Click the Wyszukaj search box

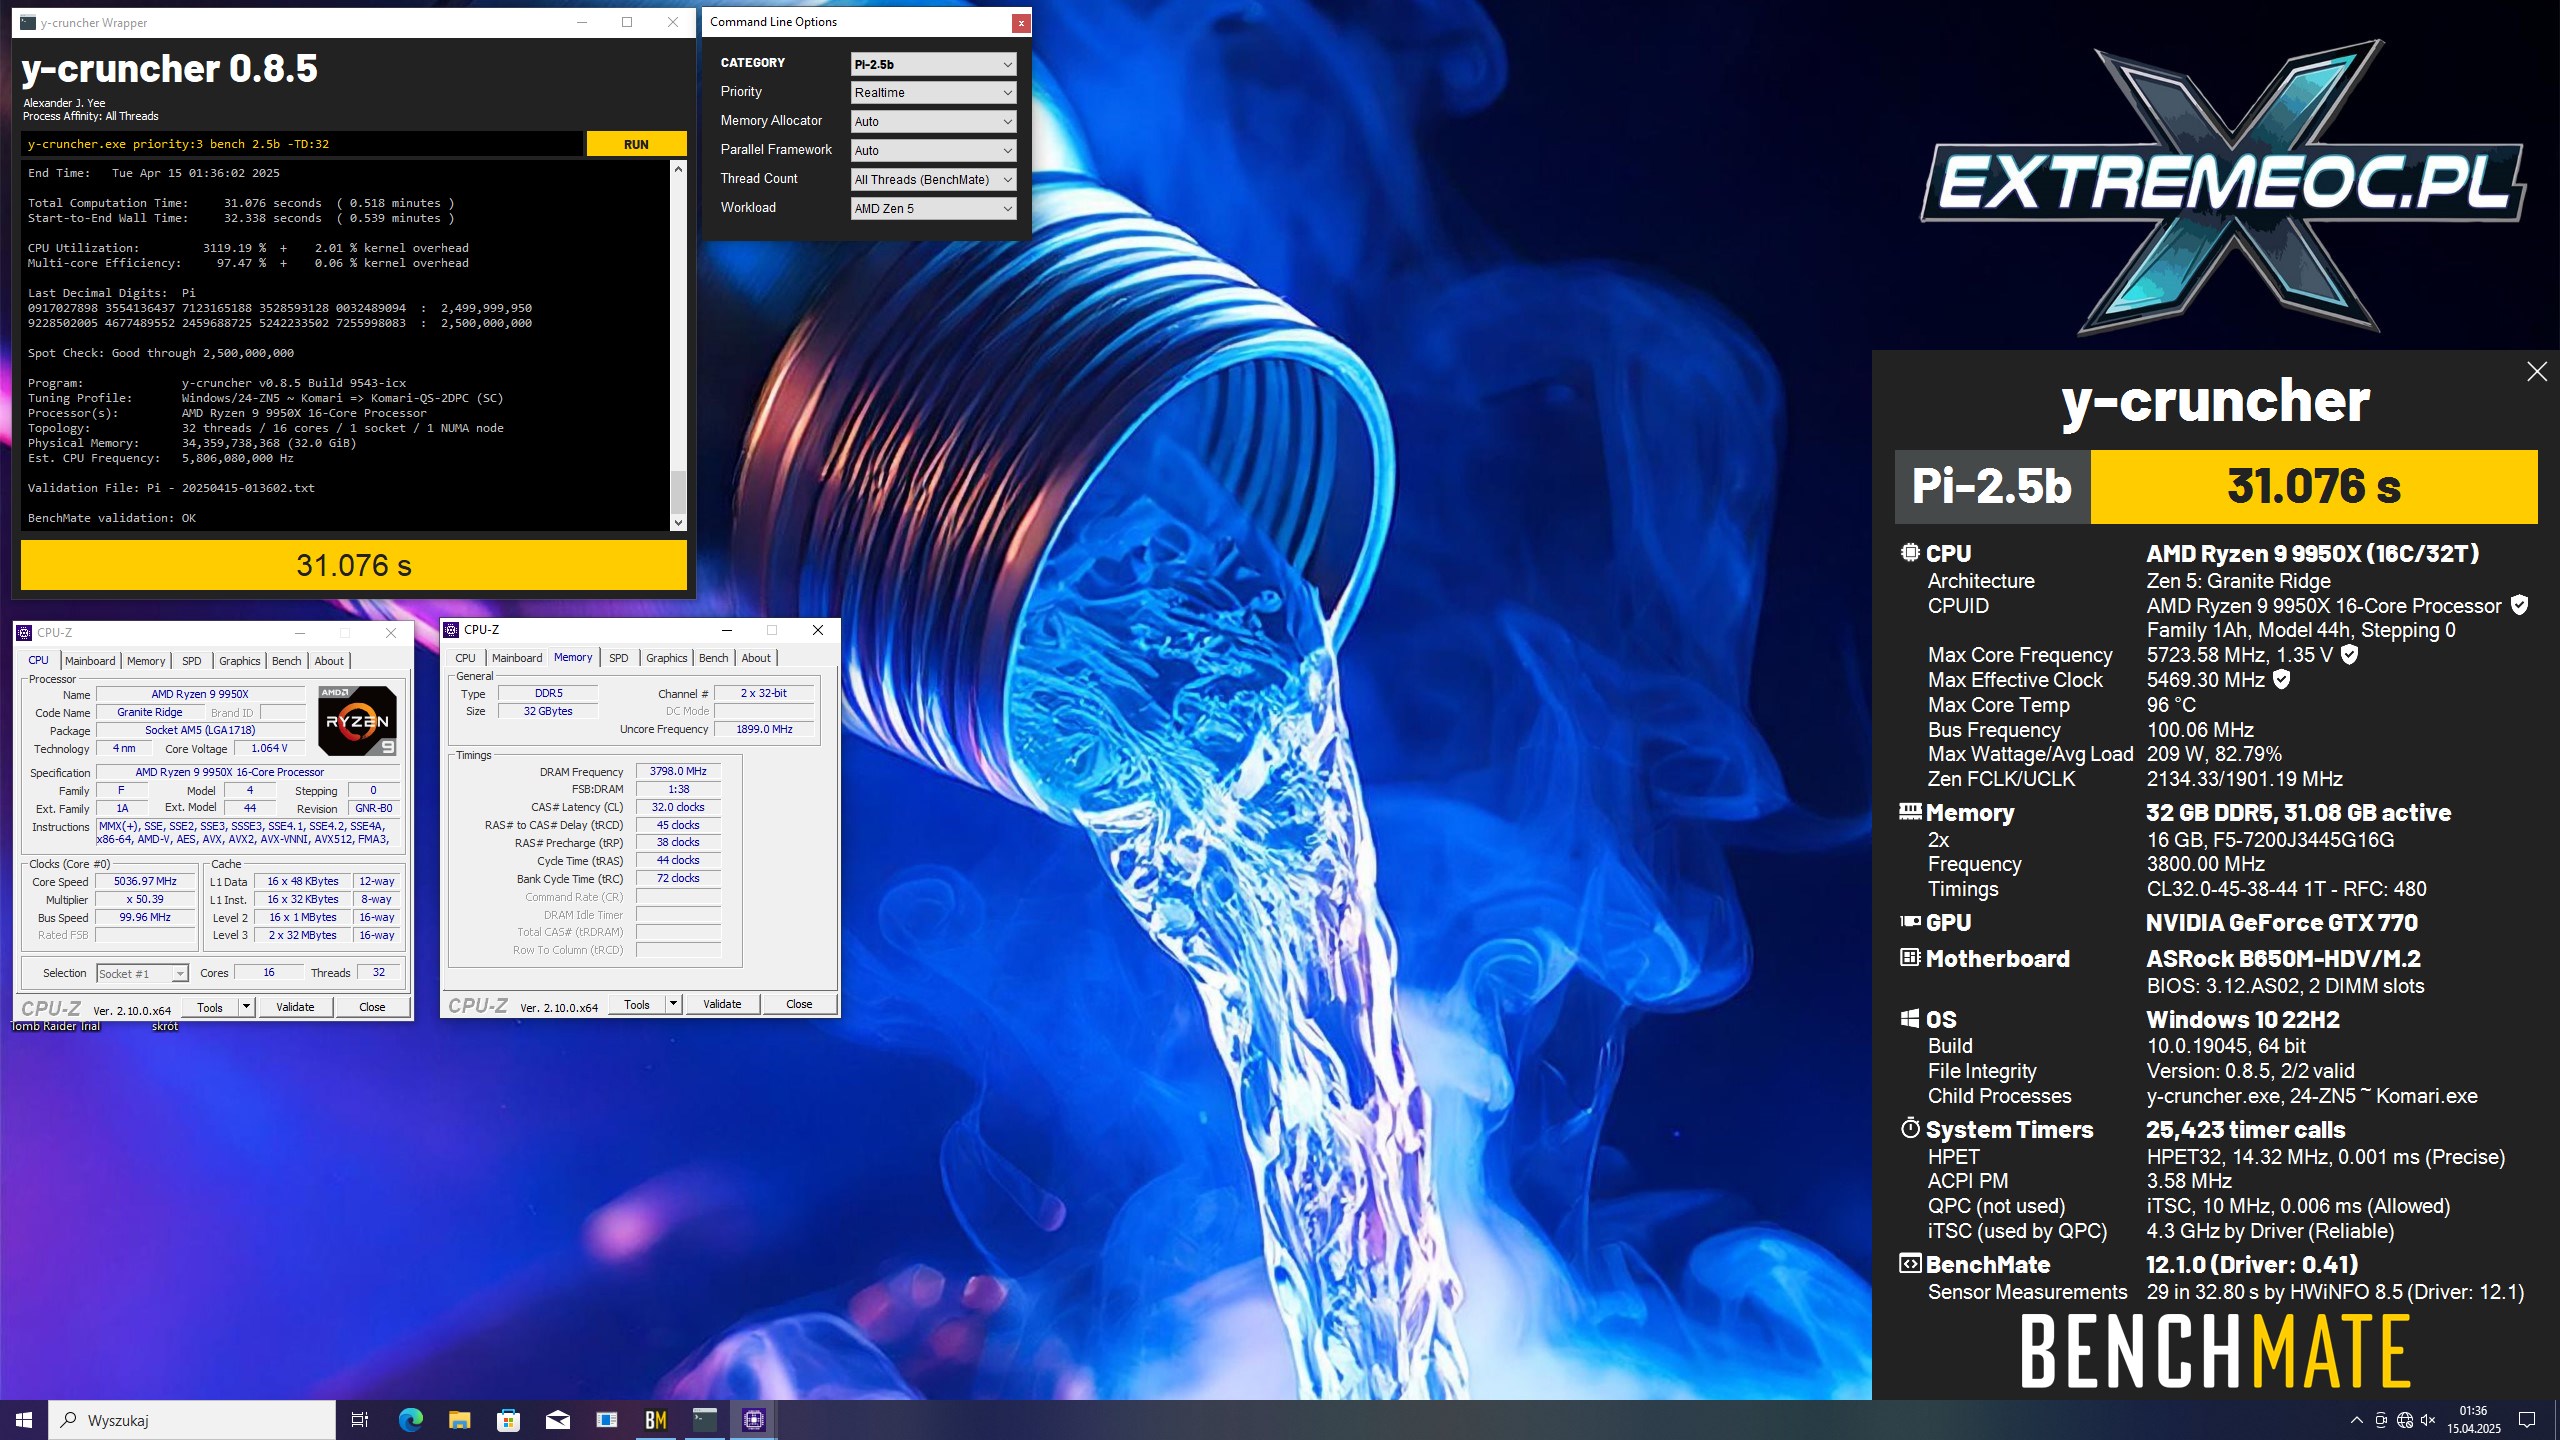[x=192, y=1420]
